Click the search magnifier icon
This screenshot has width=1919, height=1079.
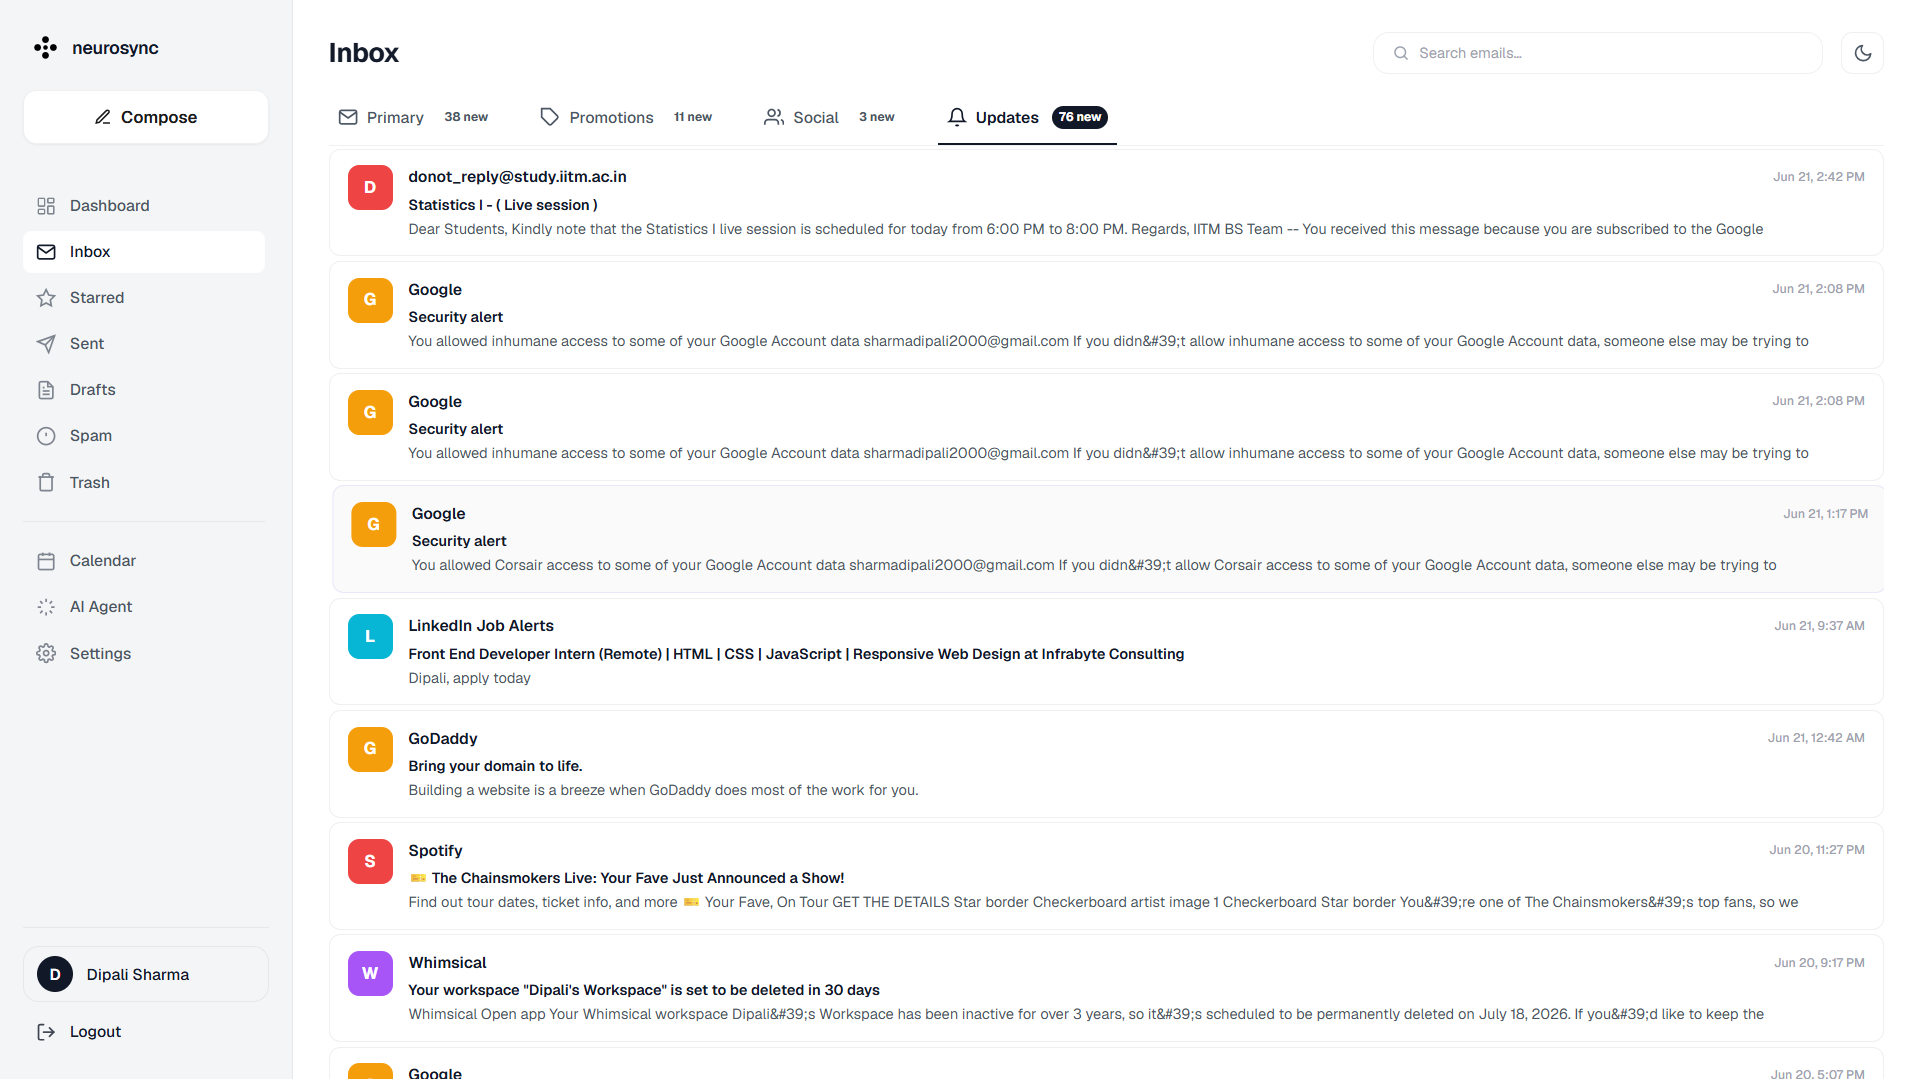[x=1401, y=53]
